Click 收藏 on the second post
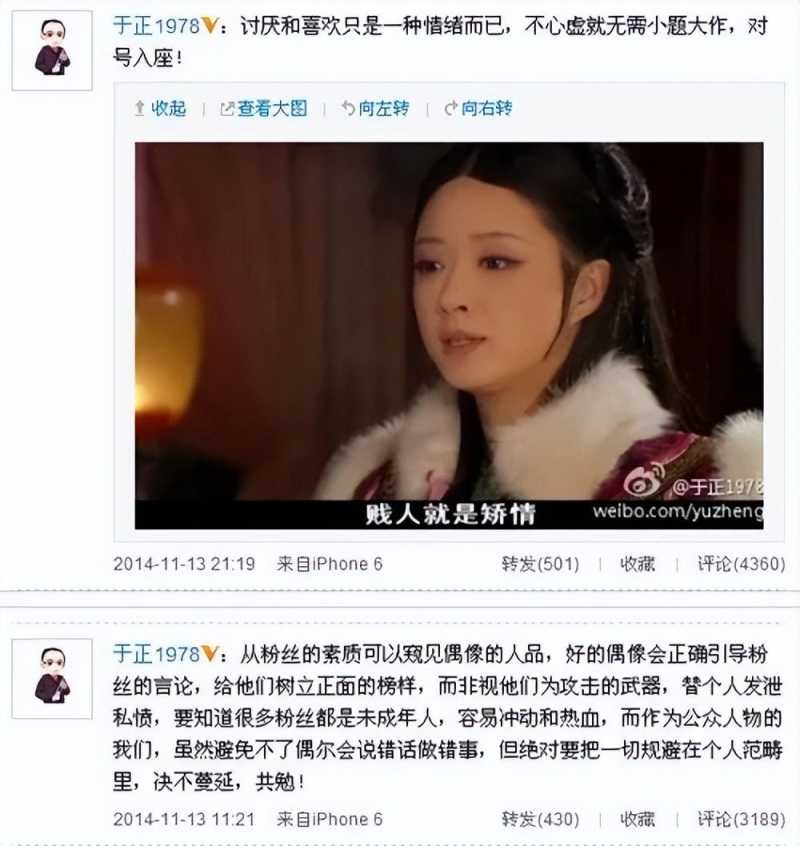This screenshot has height=846, width=800. click(638, 819)
